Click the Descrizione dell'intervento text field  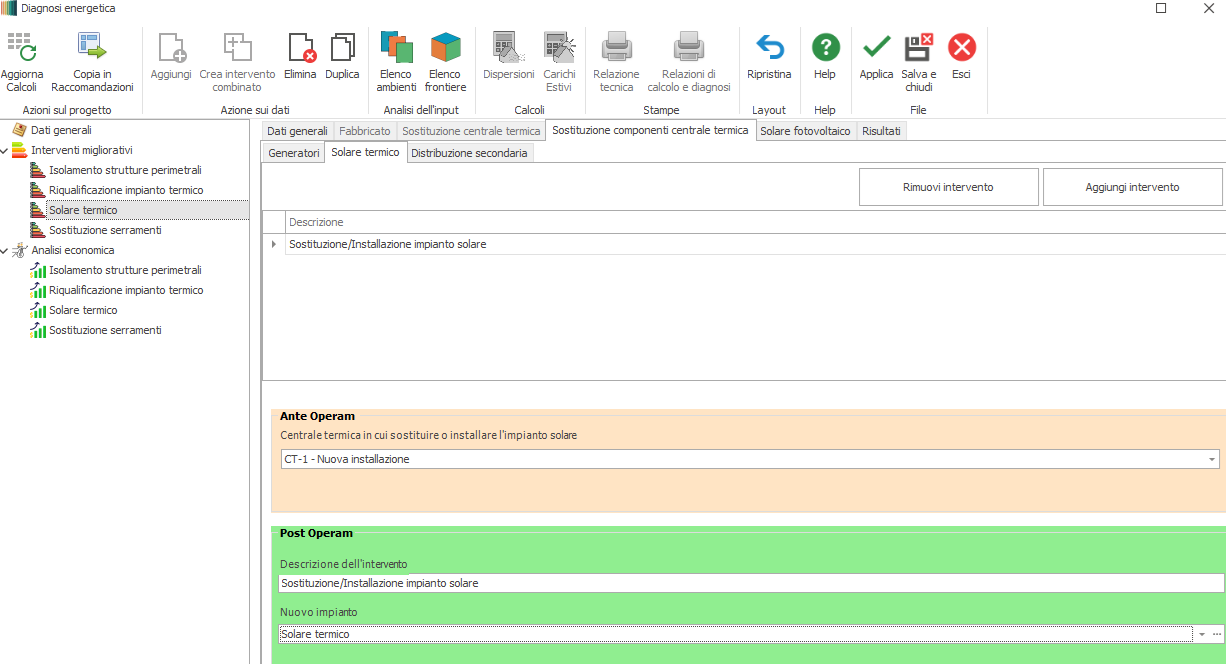pyautogui.click(x=750, y=583)
